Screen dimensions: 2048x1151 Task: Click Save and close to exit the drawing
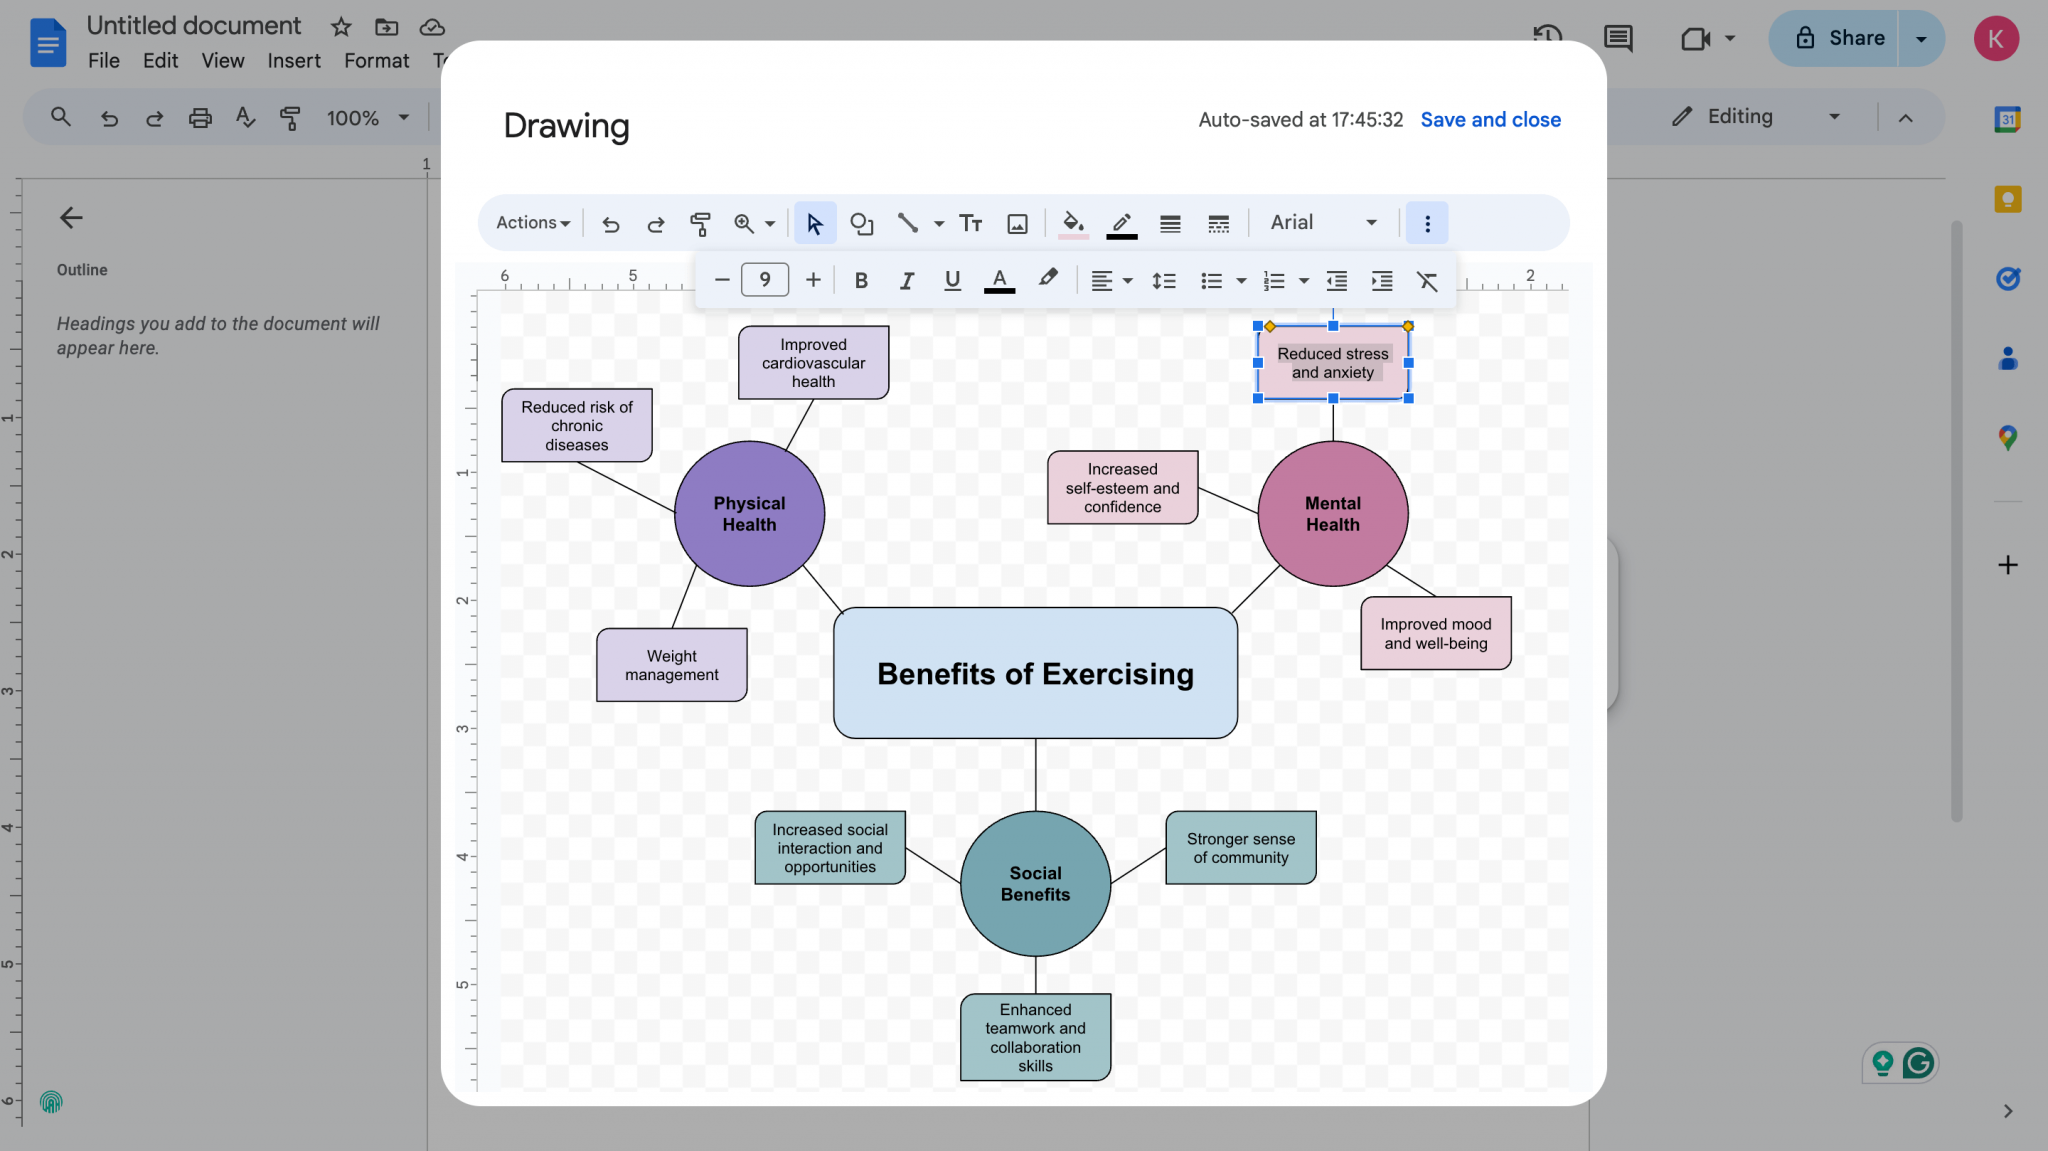coord(1489,119)
